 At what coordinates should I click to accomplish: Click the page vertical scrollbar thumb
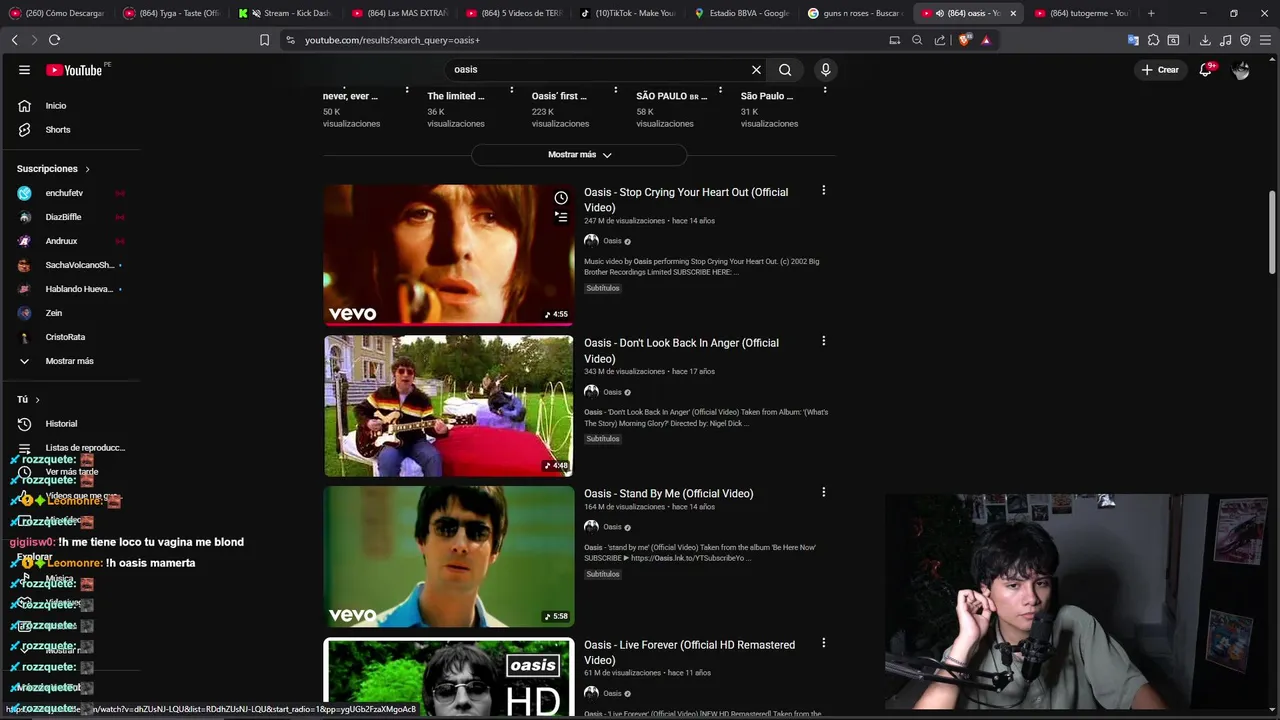1273,230
